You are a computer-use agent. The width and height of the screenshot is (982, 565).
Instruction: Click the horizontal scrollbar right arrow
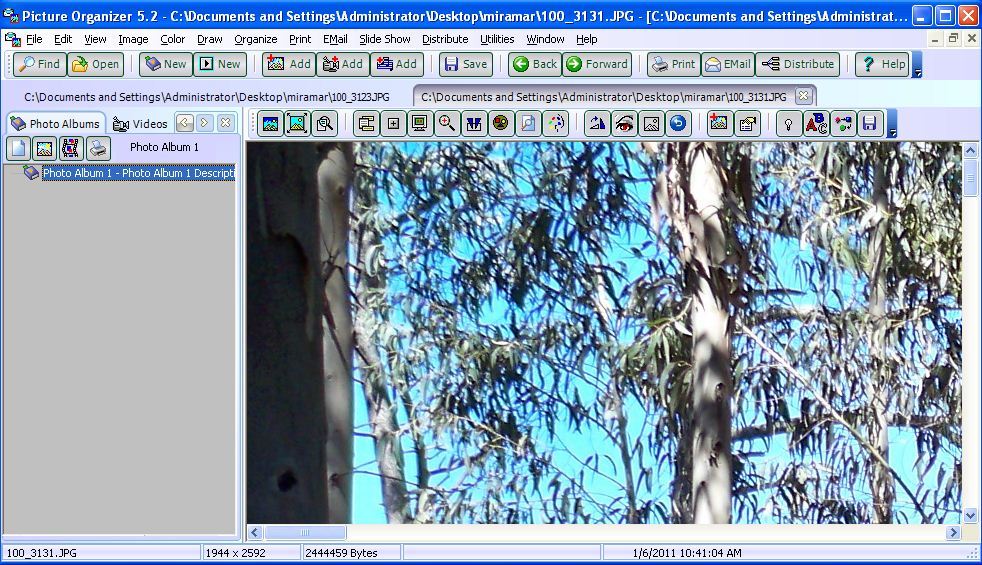[953, 533]
